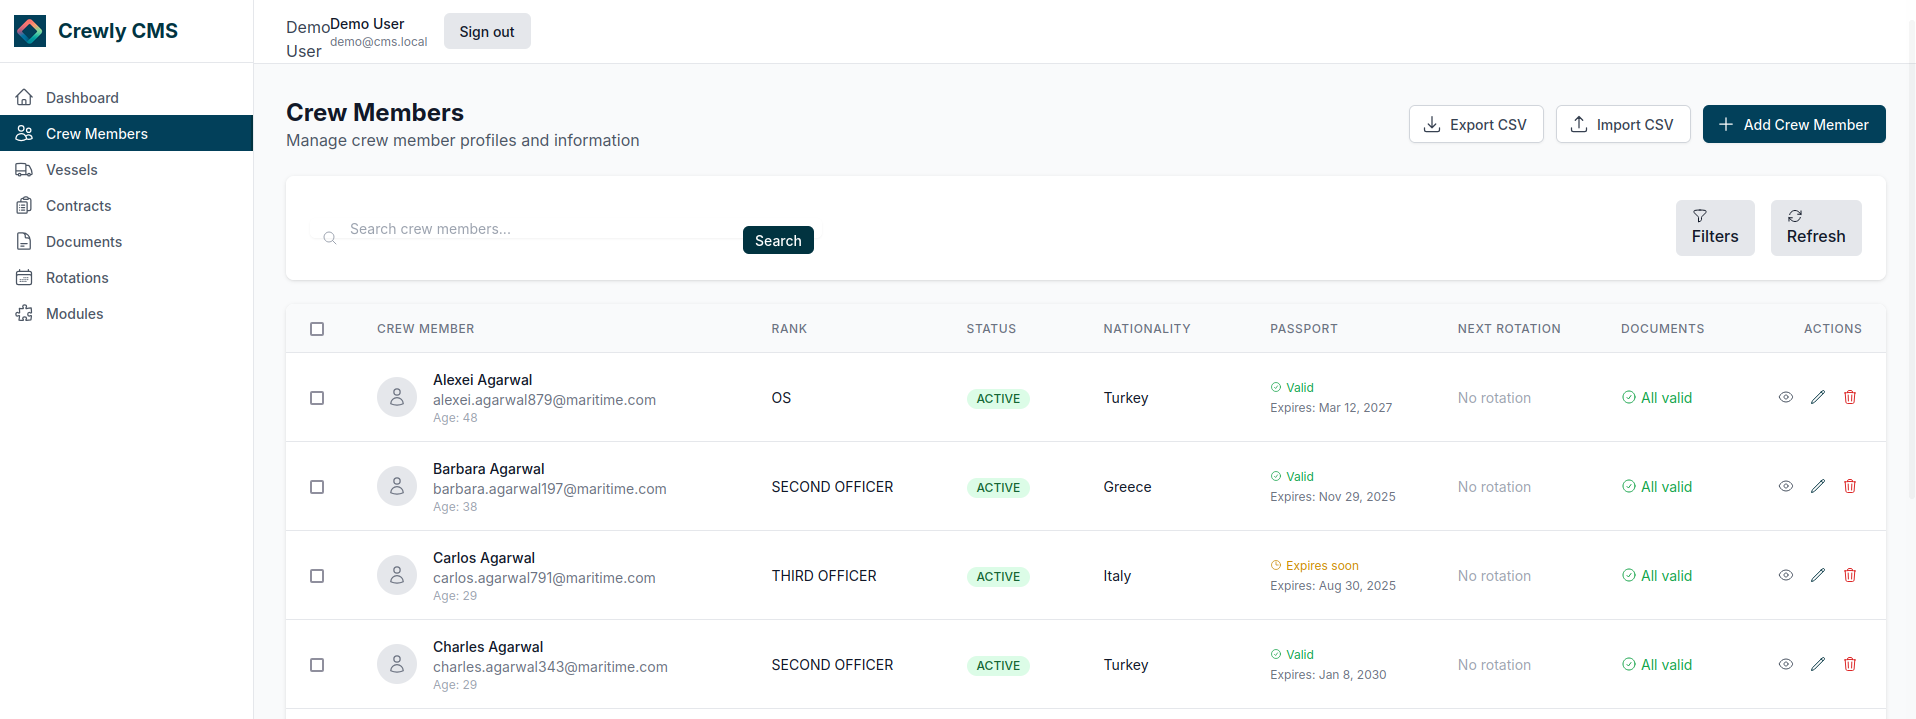Click Alexei Agarwal's avatar icon

point(397,397)
